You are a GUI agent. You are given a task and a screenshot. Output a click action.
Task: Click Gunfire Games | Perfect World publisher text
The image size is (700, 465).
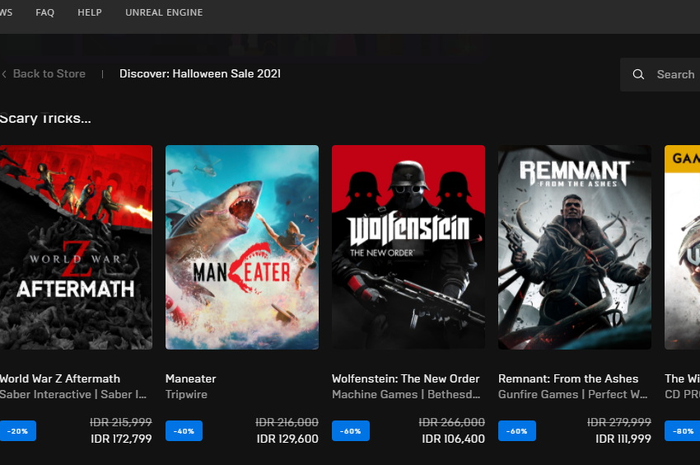[x=573, y=394]
